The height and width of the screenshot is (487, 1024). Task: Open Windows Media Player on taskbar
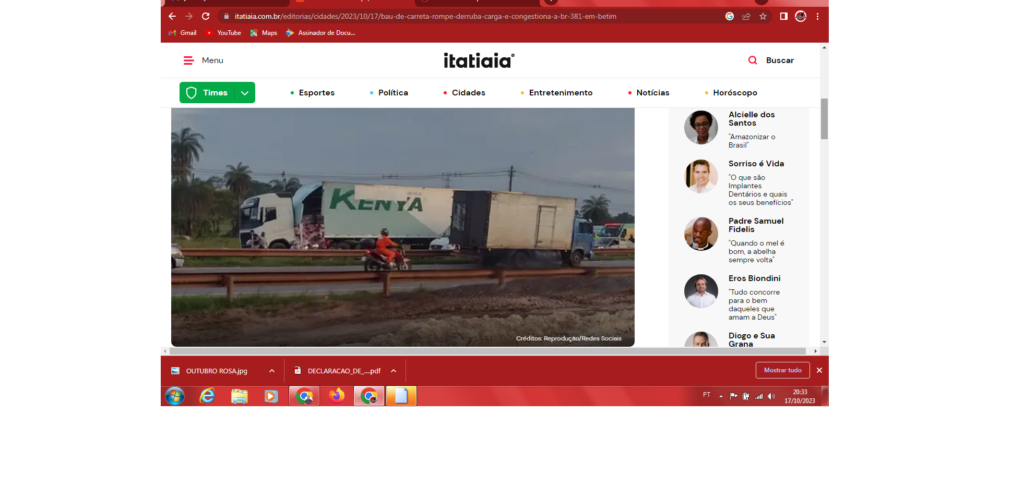click(271, 396)
